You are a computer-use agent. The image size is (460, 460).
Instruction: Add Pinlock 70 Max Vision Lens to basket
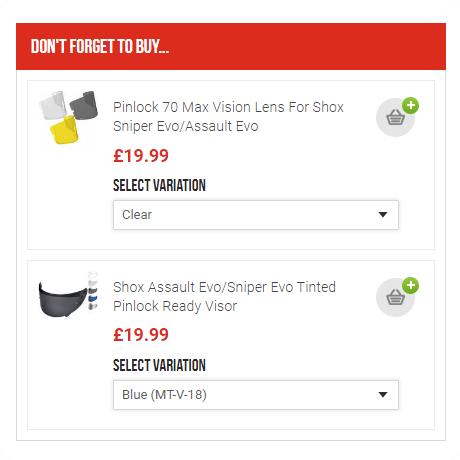395,117
